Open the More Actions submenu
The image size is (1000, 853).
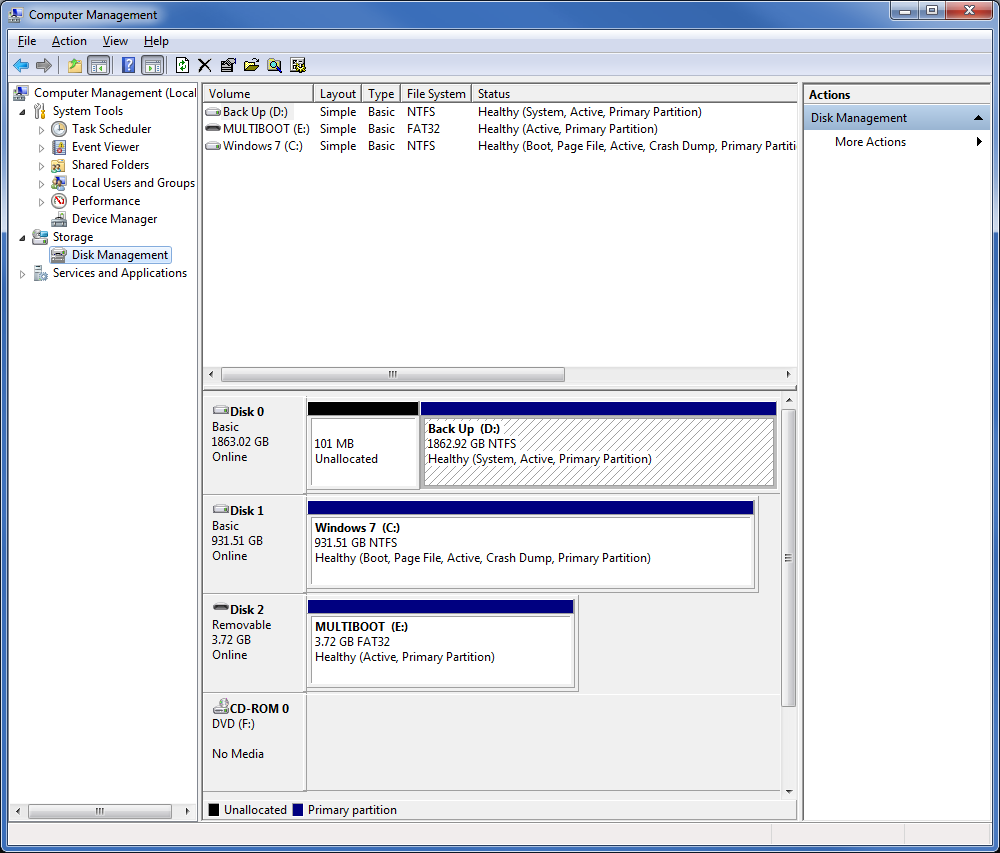(x=896, y=142)
